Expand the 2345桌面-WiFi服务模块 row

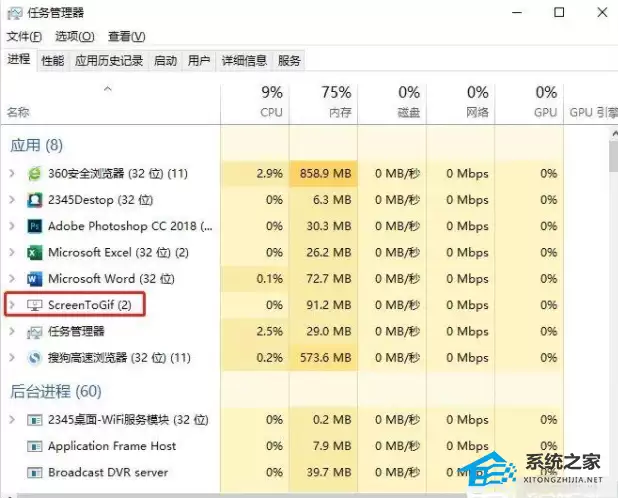click(12, 420)
